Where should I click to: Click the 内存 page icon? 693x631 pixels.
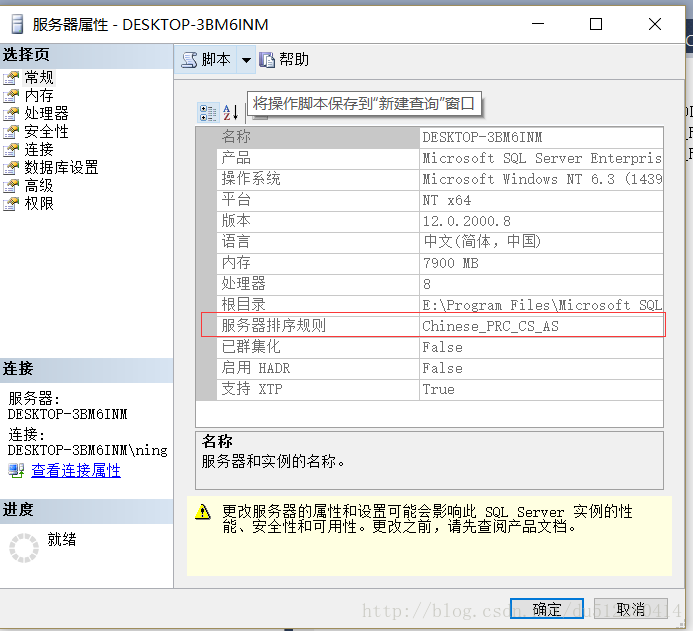click(x=11, y=95)
